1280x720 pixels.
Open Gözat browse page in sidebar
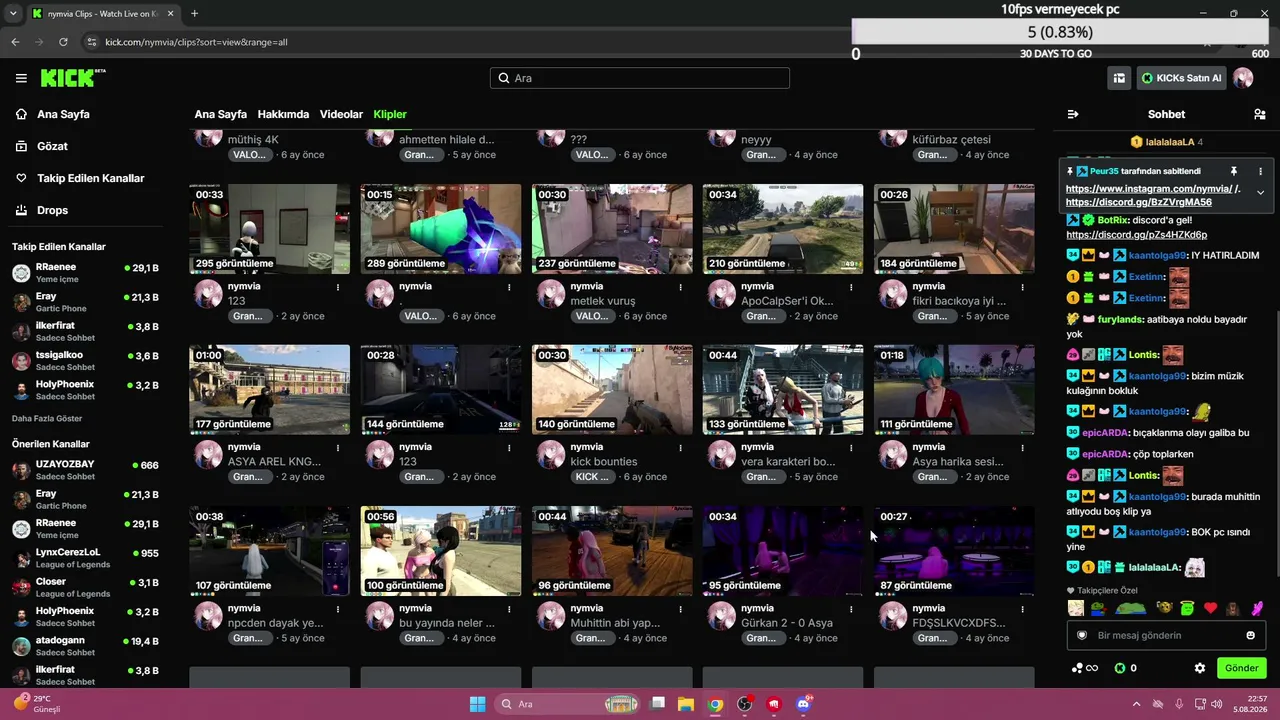(52, 146)
